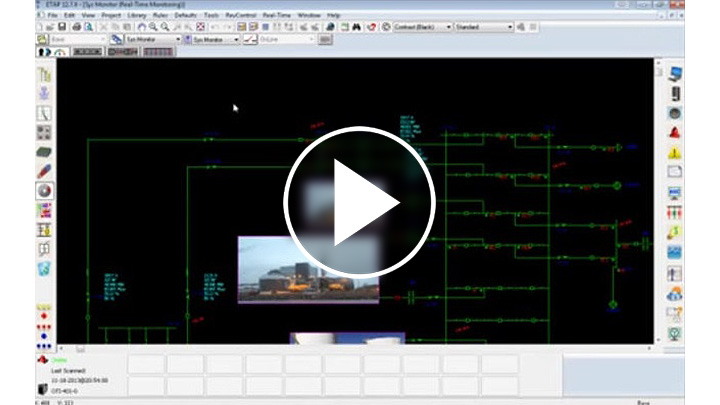Screen dimensions: 720x405
Task: Click the Open folder icon in toolbar
Action: [50, 27]
